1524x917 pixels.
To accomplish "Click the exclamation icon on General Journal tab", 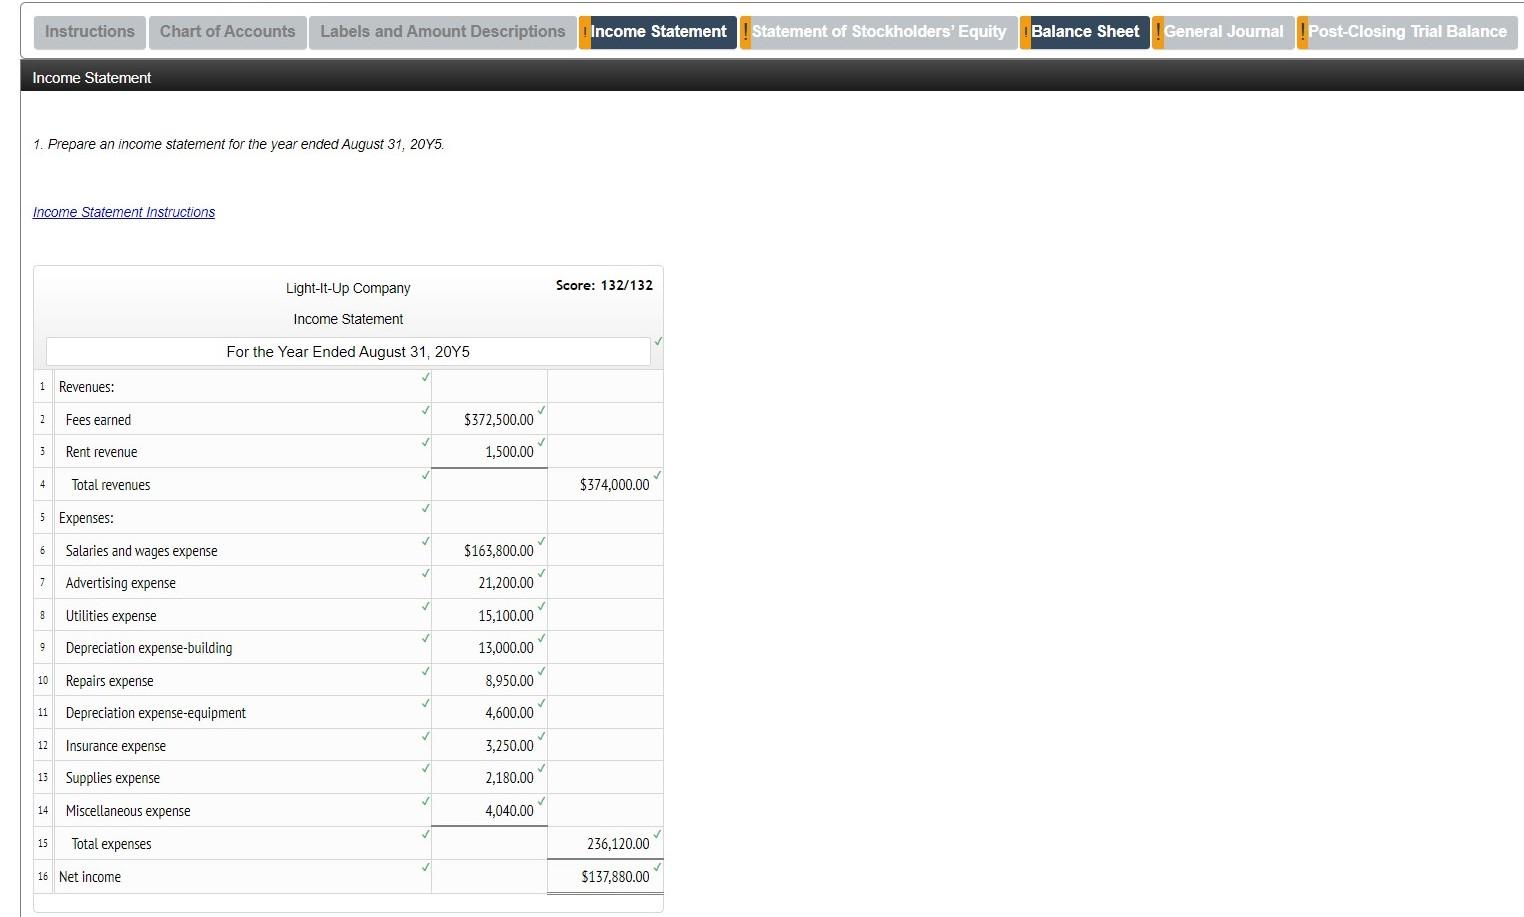I will (x=1159, y=32).
